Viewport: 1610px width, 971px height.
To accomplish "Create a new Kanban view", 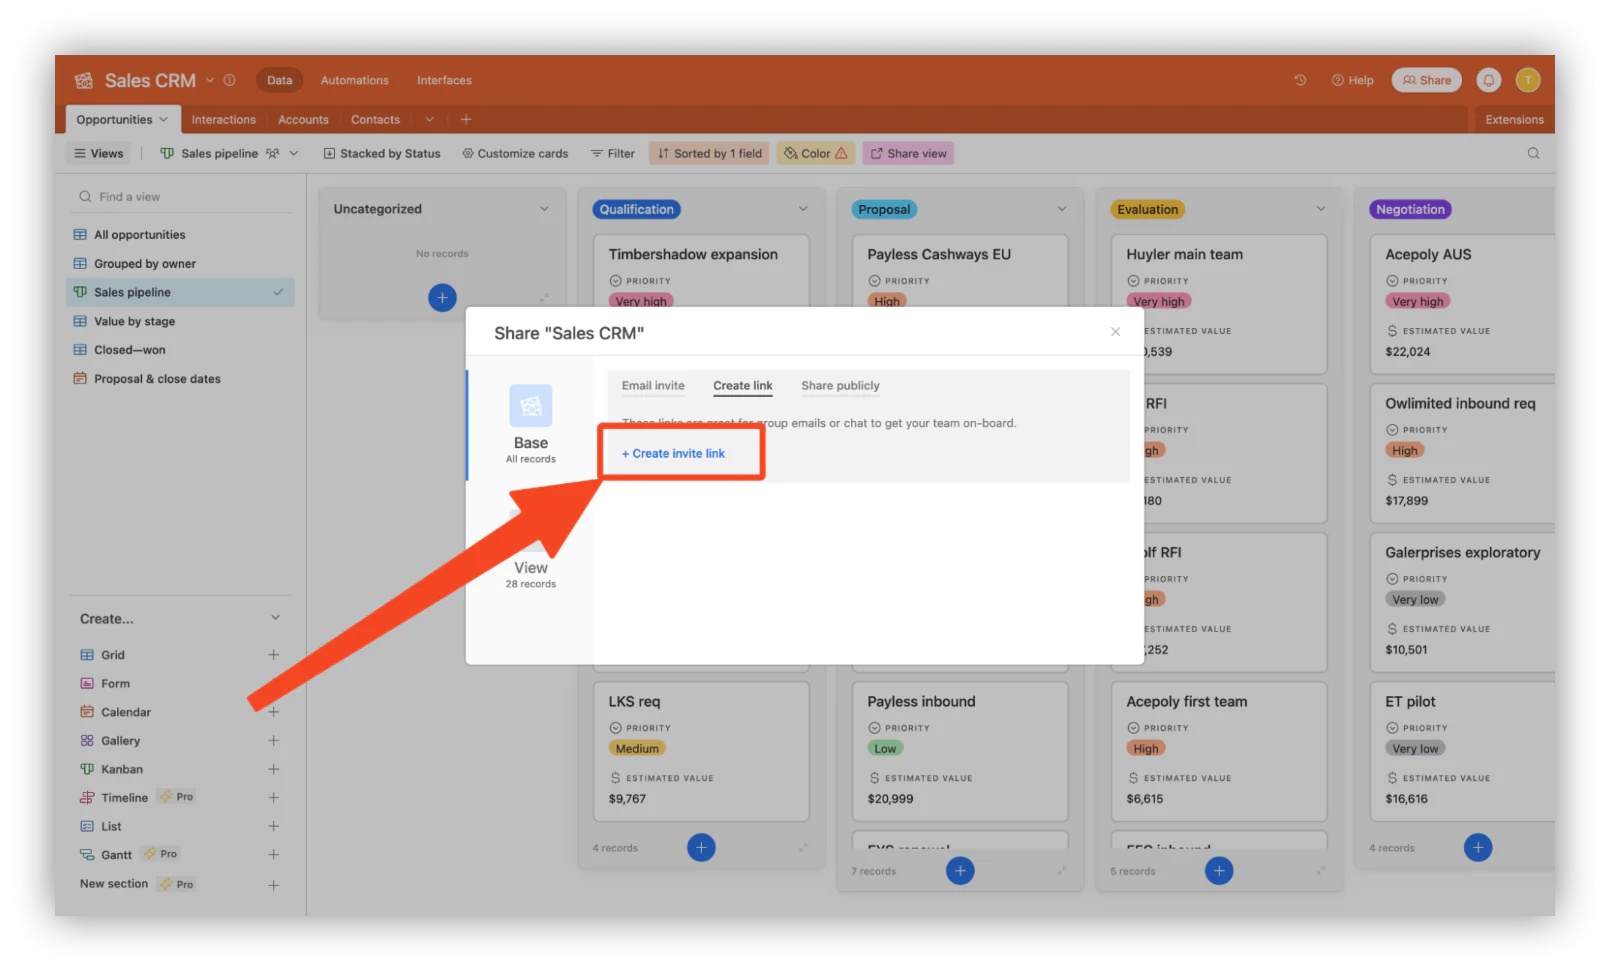I will [273, 769].
